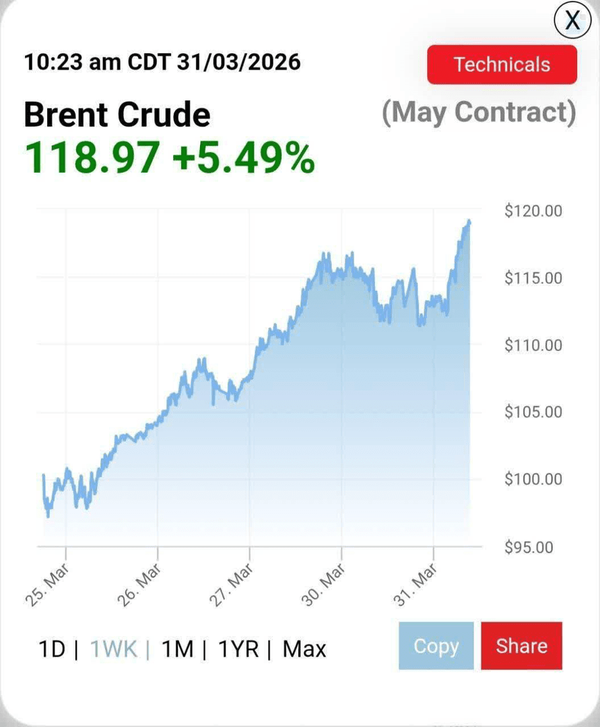Screen dimensions: 600x727
Task: Close the chart popup with X icon
Action: [573, 20]
